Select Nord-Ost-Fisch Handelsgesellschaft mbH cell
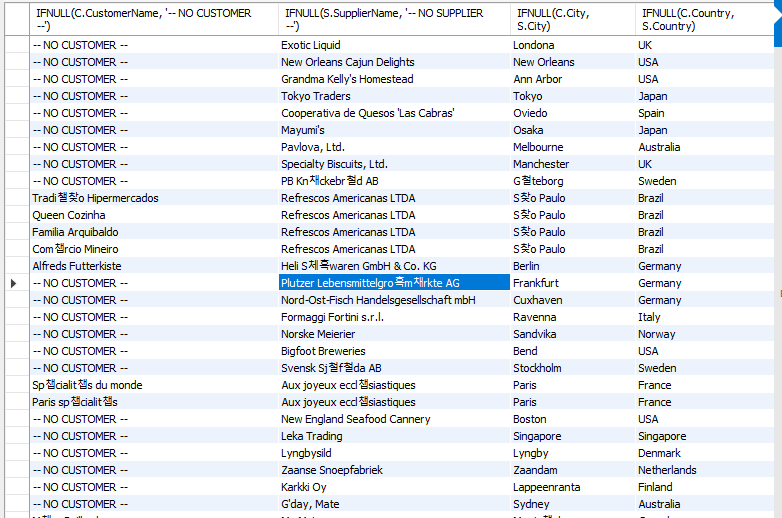This screenshot has width=782, height=518. (394, 300)
